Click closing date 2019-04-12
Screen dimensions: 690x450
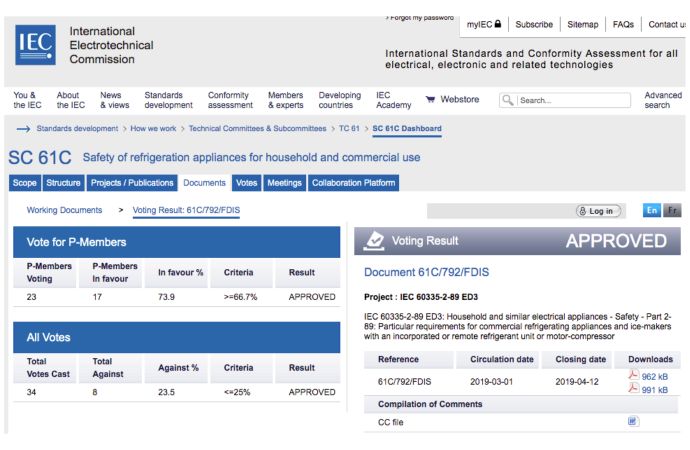[x=576, y=381]
